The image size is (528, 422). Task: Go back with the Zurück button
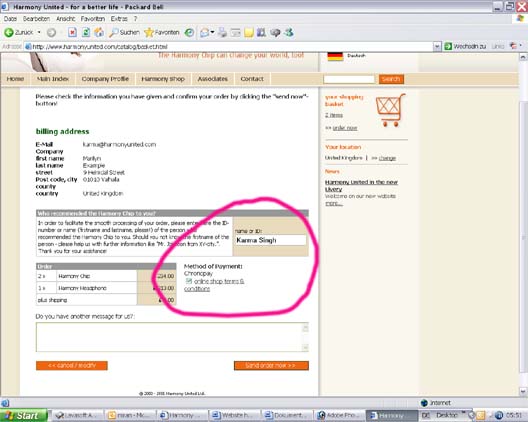pyautogui.click(x=19, y=32)
